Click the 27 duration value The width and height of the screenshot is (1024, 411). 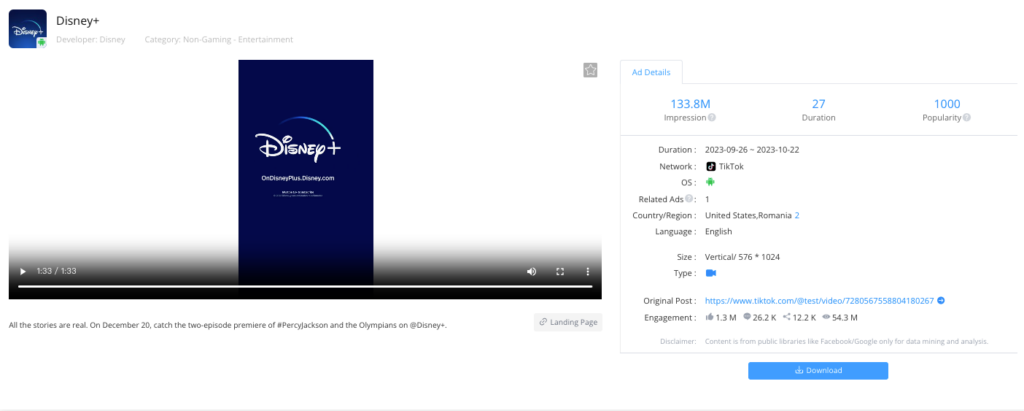tap(818, 104)
